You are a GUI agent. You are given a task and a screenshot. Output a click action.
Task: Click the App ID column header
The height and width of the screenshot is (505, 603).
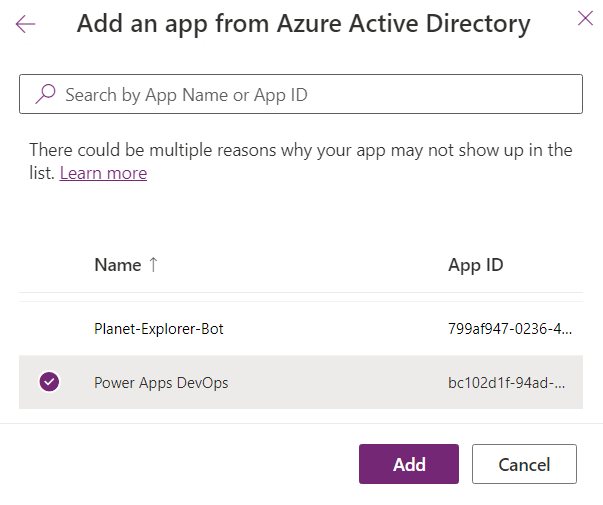[475, 265]
